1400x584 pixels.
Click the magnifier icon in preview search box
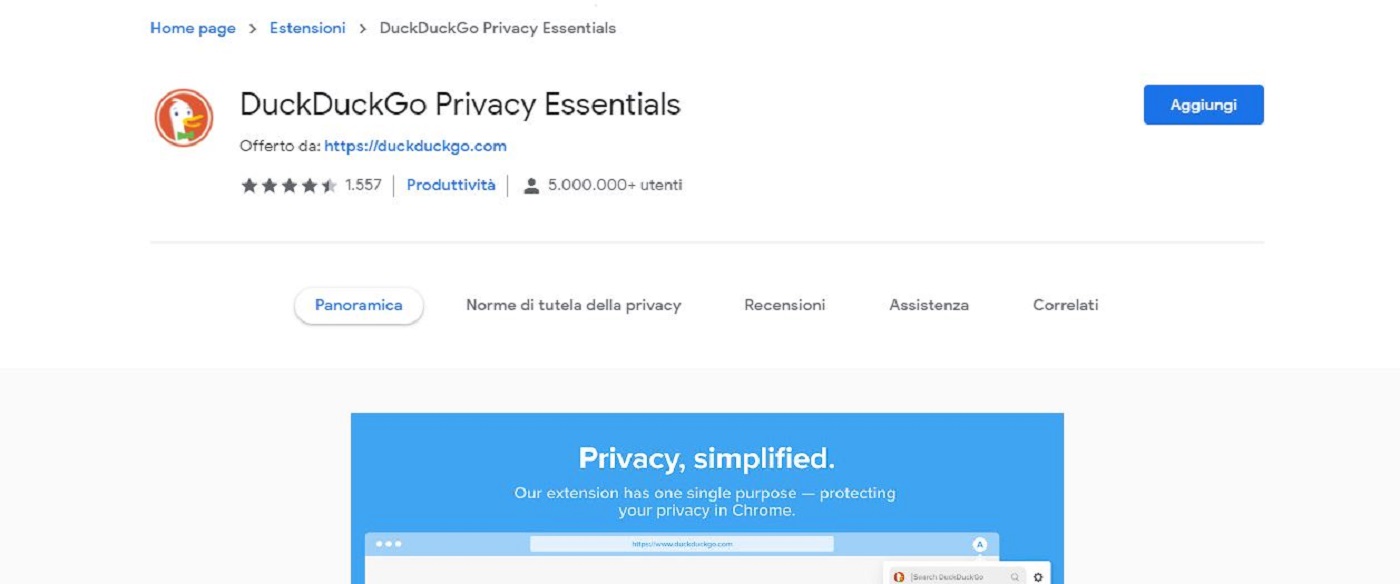1015,577
